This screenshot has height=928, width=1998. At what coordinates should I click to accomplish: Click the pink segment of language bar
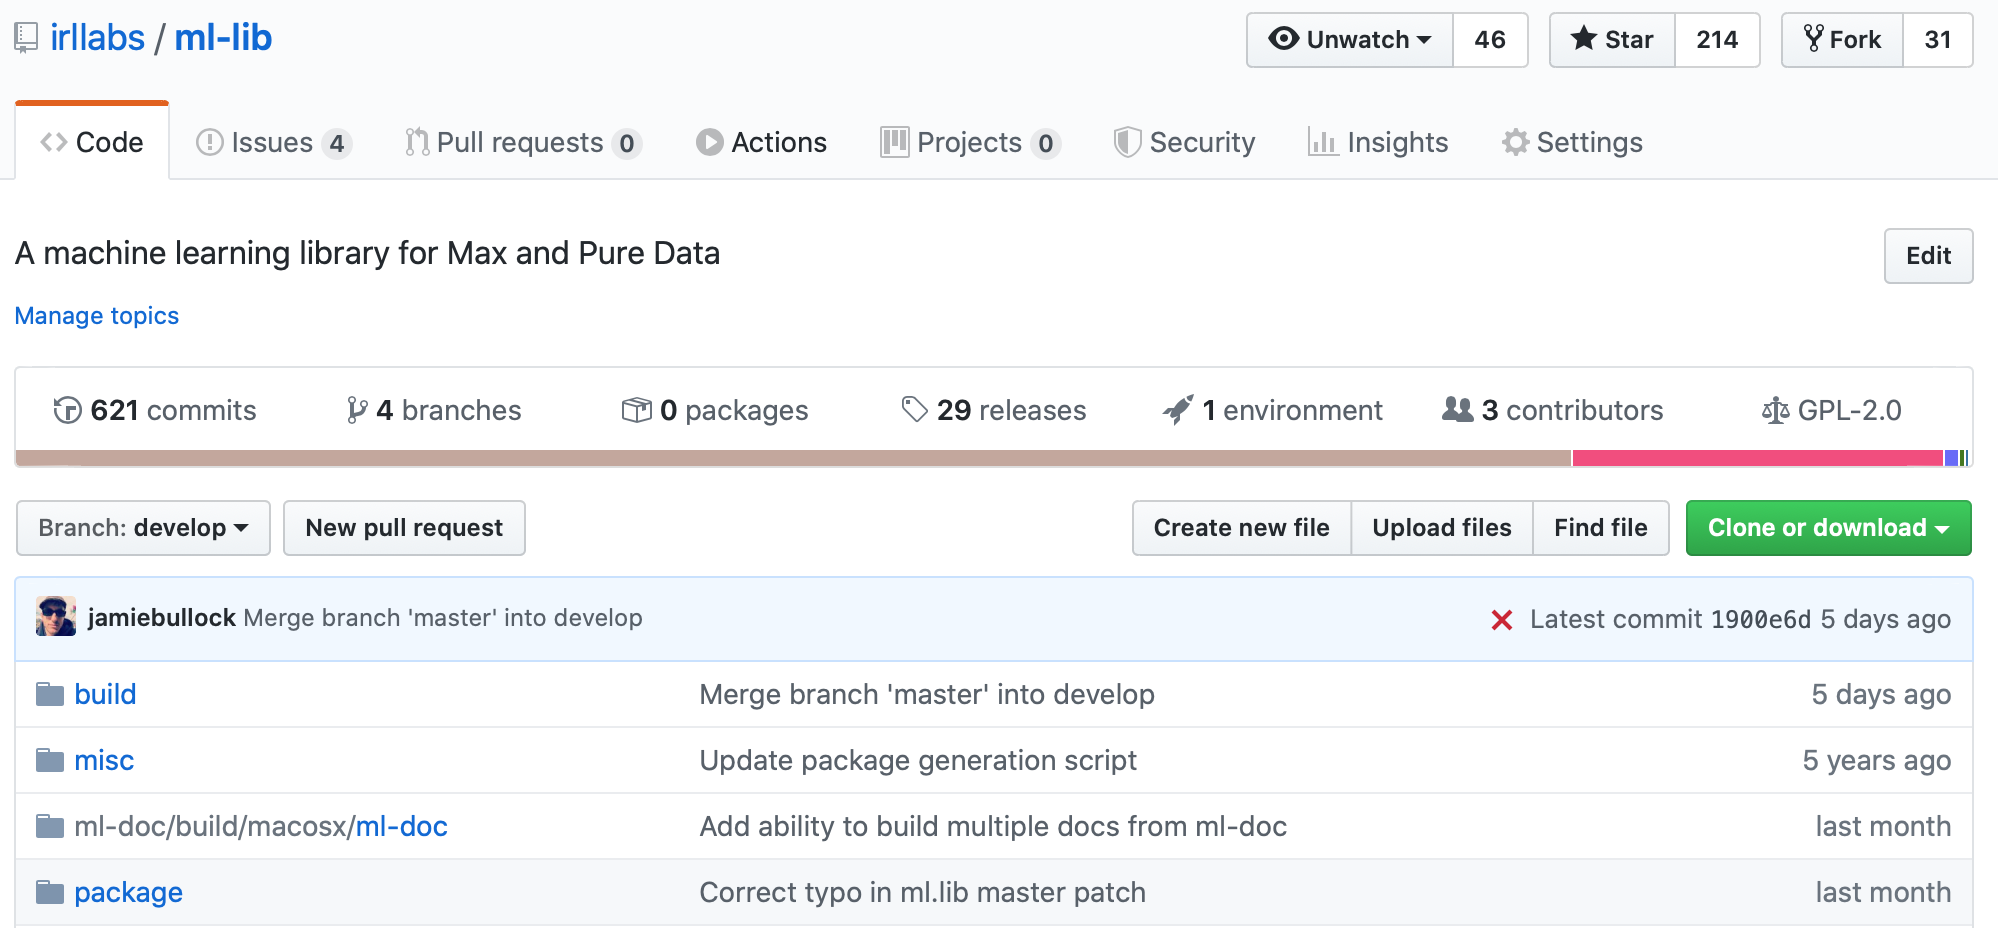click(1756, 458)
